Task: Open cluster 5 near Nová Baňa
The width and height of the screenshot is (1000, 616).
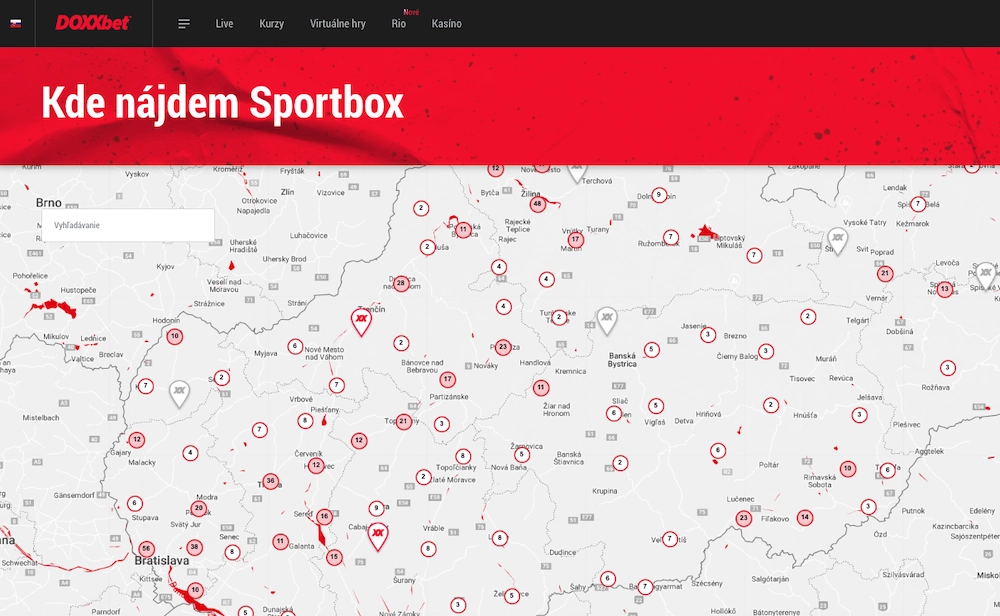Action: click(x=522, y=455)
